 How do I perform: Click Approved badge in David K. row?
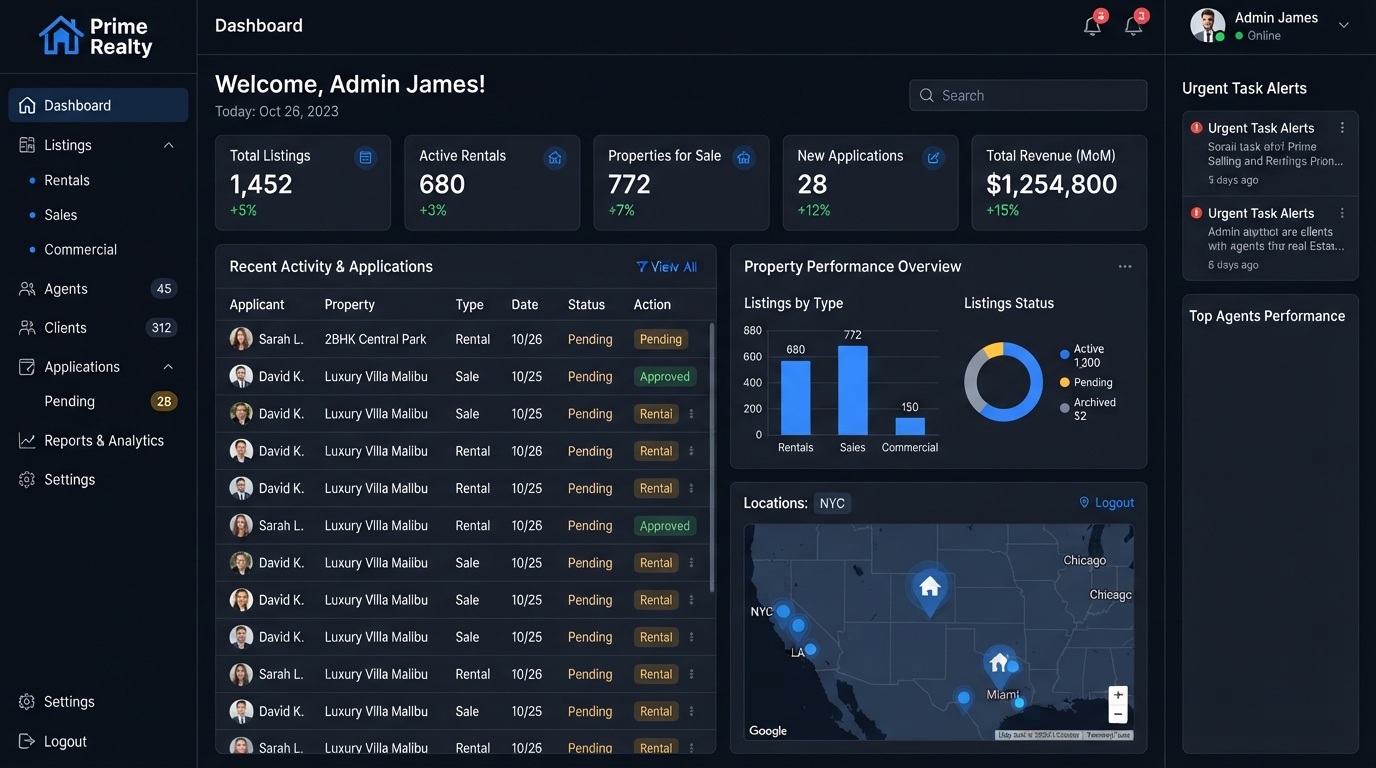click(x=665, y=377)
